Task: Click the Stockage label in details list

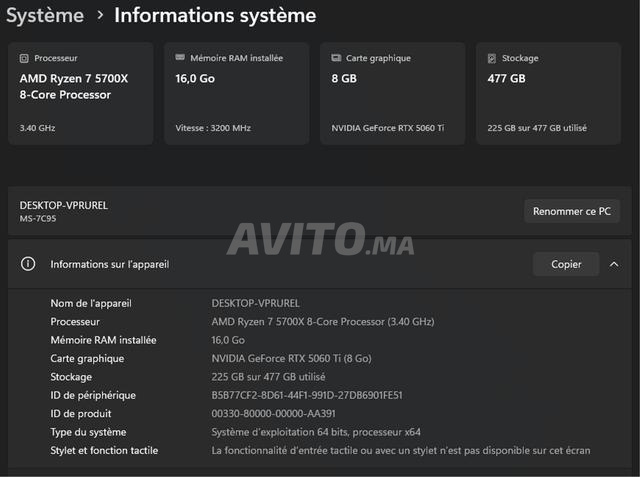Action: coord(71,377)
